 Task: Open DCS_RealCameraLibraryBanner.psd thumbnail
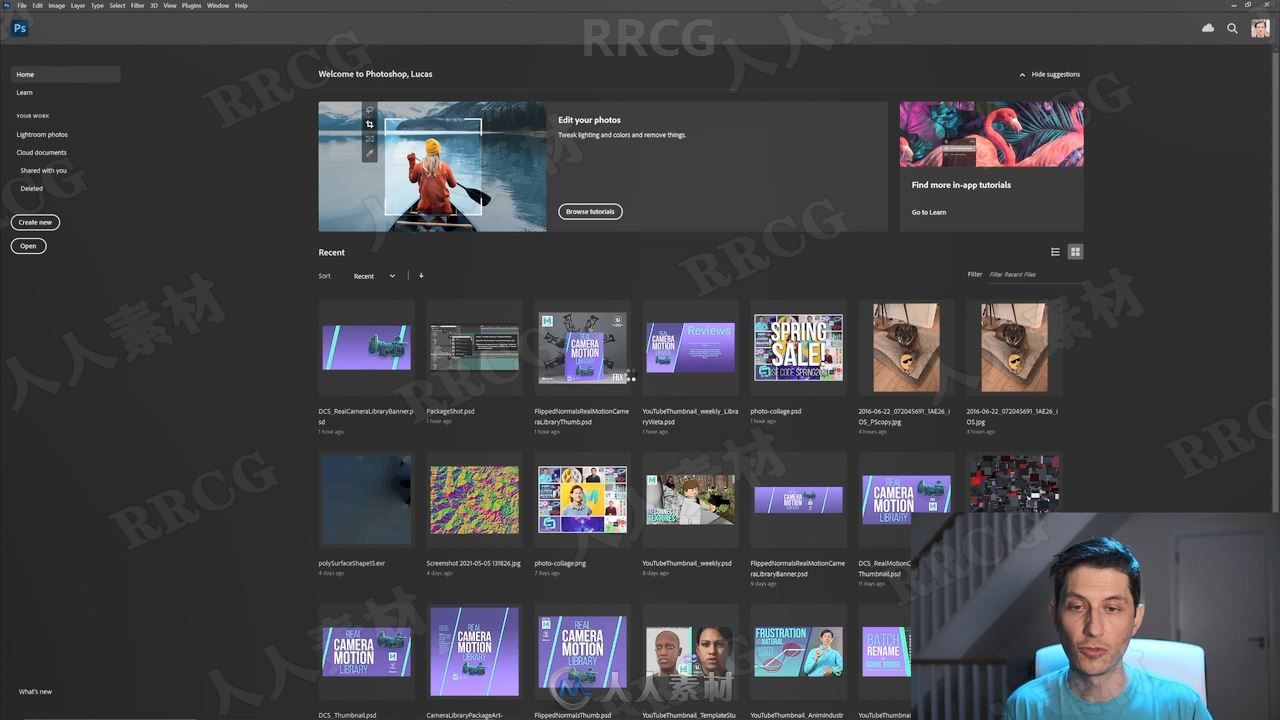tap(366, 348)
